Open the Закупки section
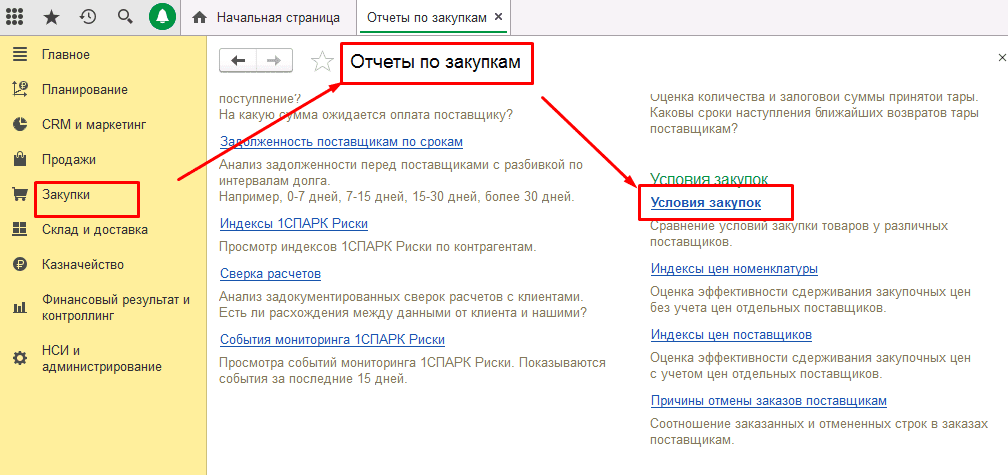This screenshot has width=1008, height=475. point(66,195)
